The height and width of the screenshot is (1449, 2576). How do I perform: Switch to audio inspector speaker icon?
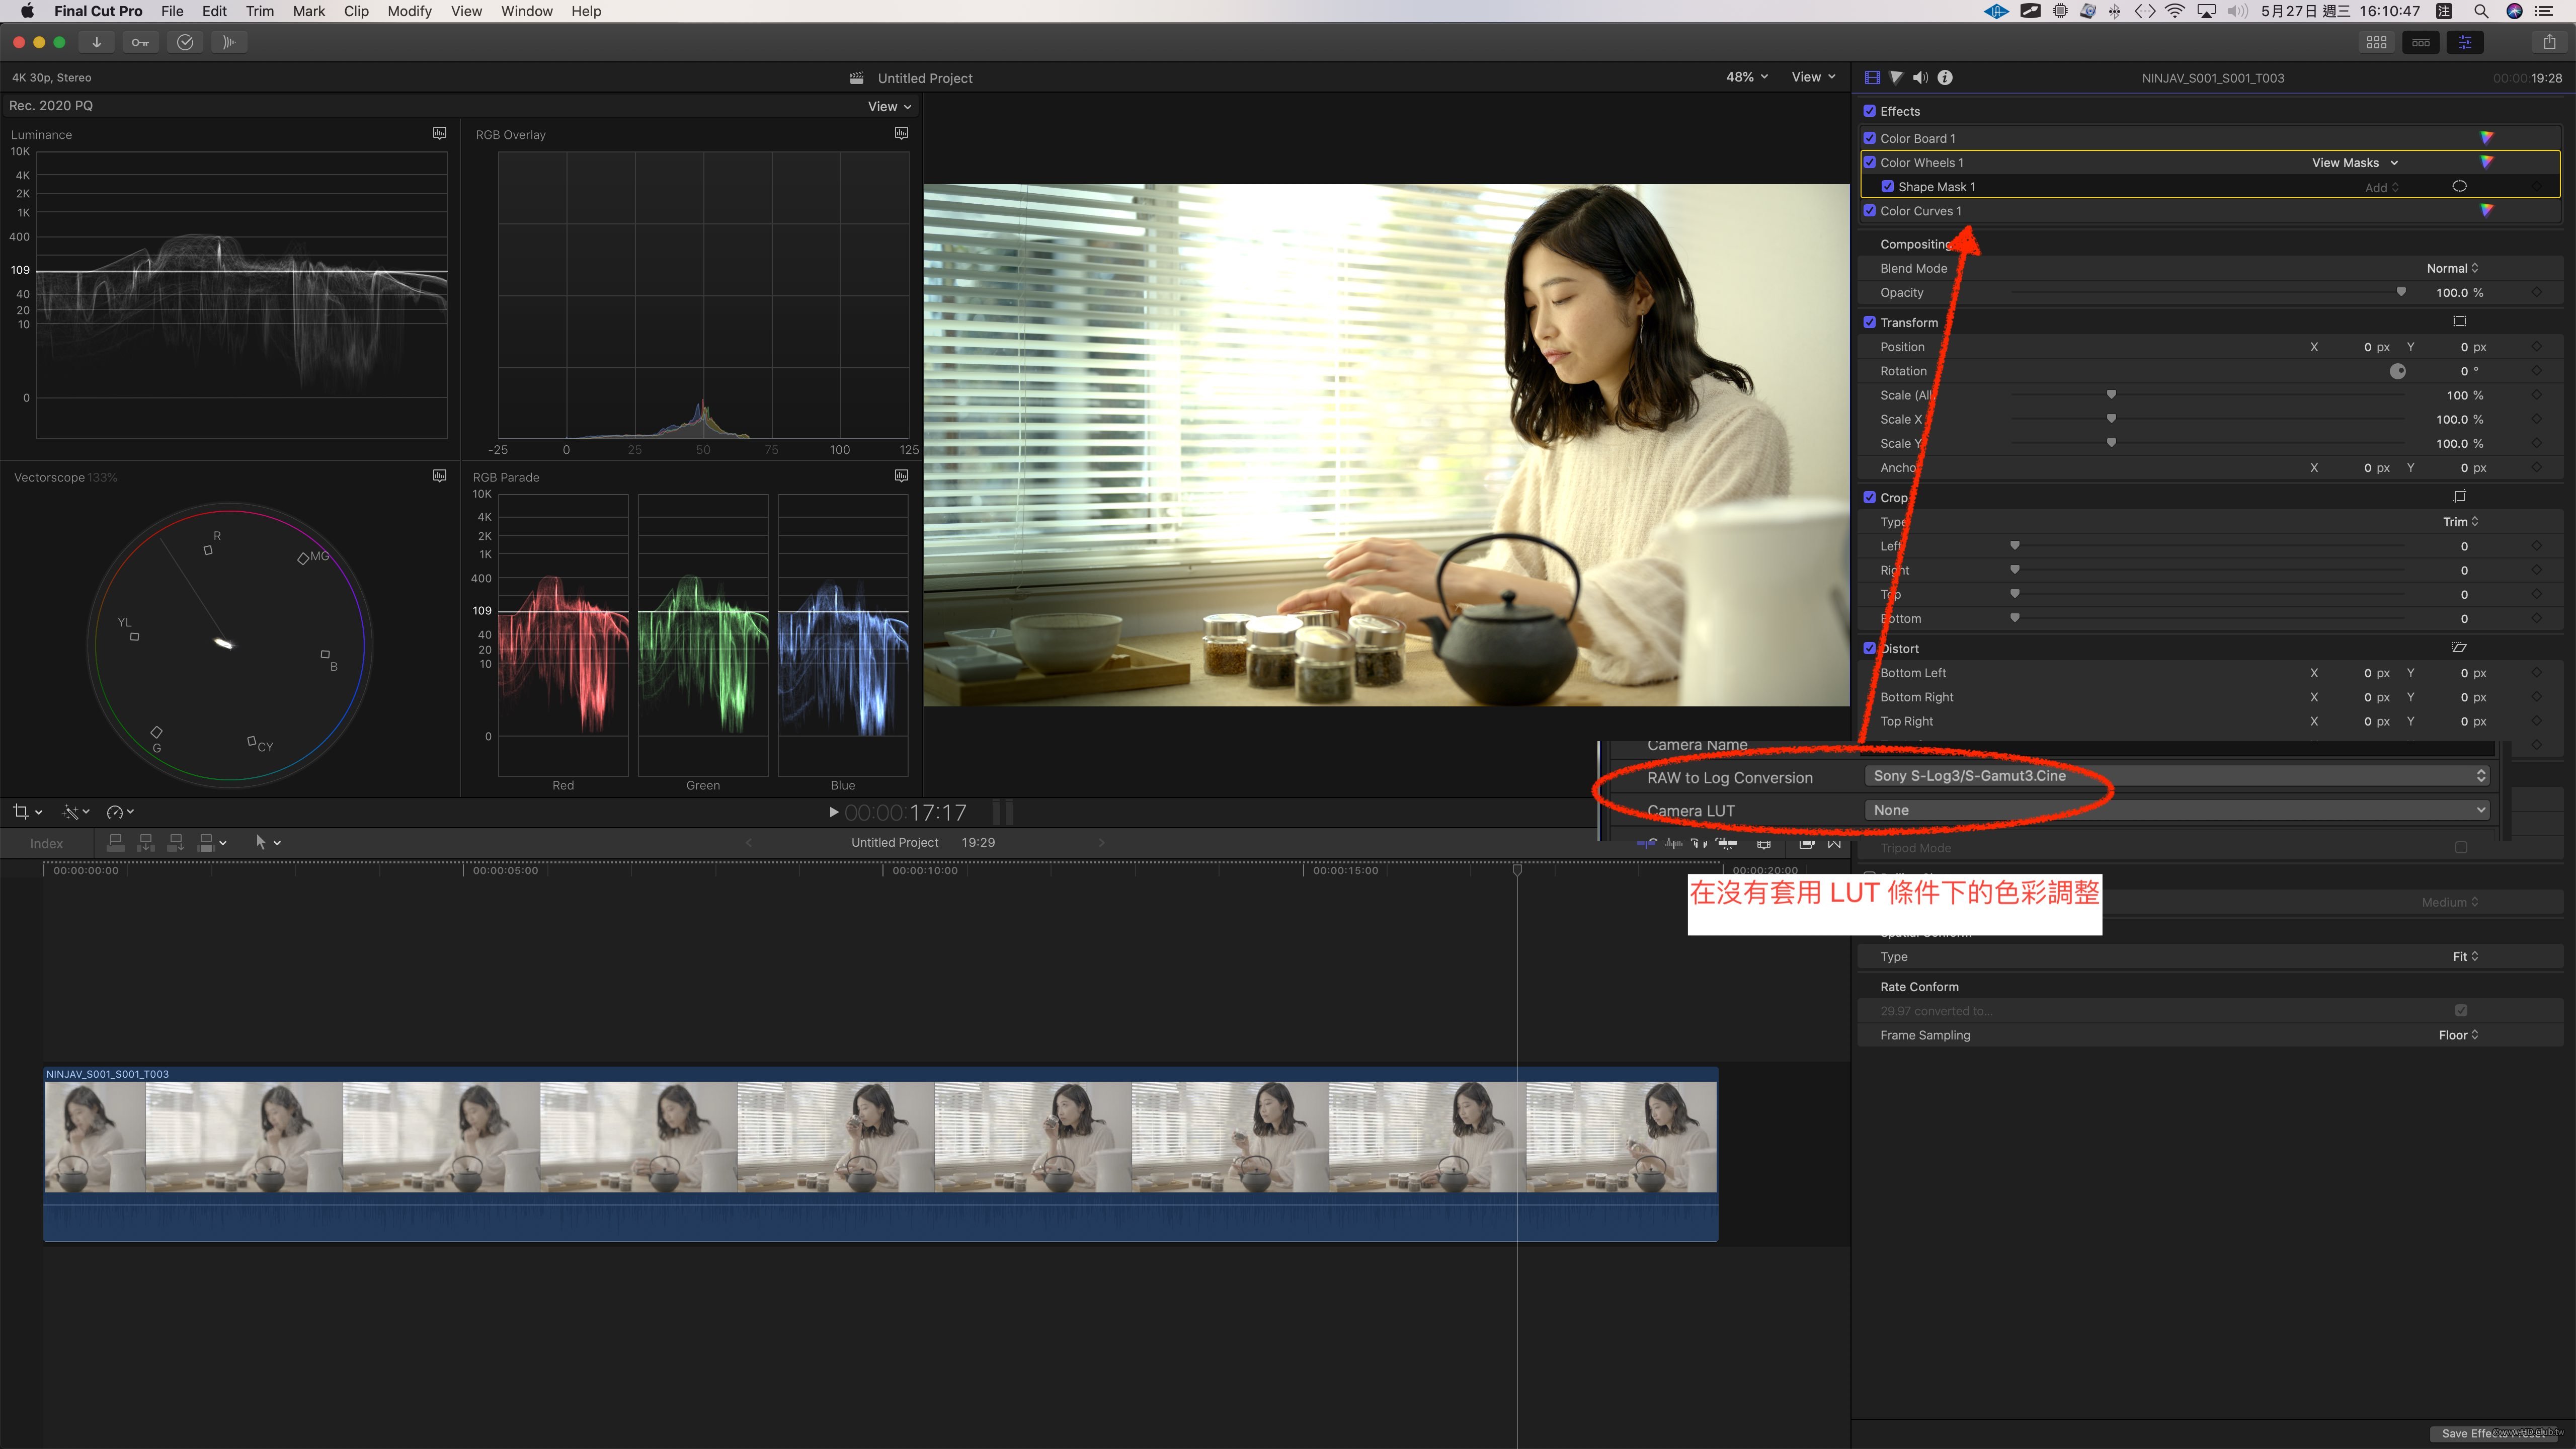(x=1920, y=77)
